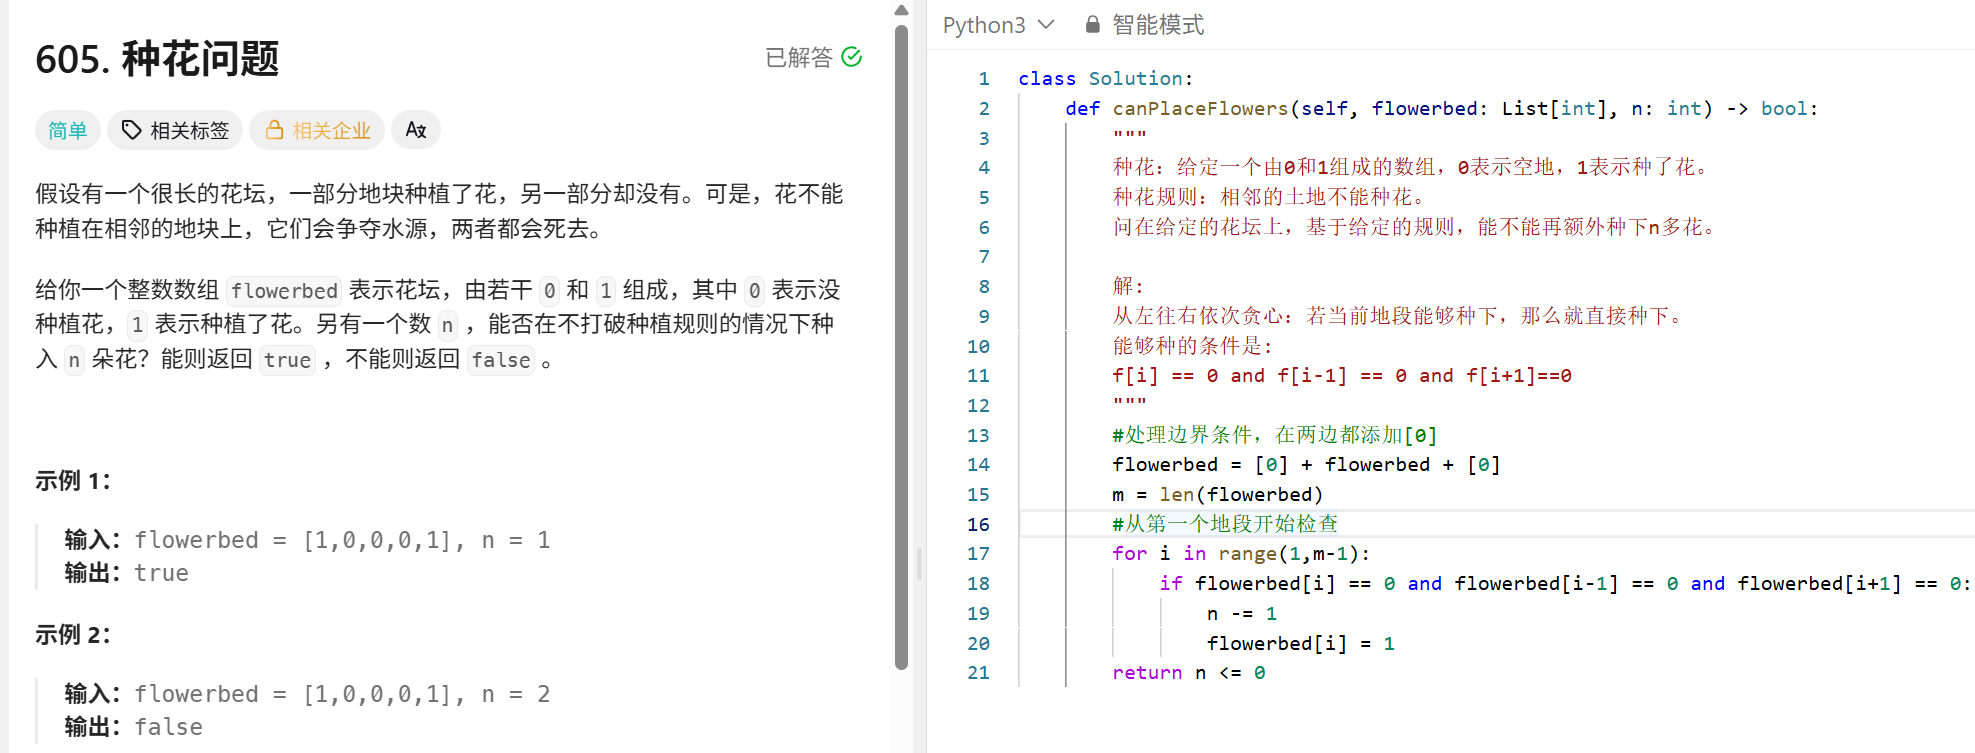The height and width of the screenshot is (753, 1975).
Task: Click example input with n = 1
Action: (x=308, y=540)
